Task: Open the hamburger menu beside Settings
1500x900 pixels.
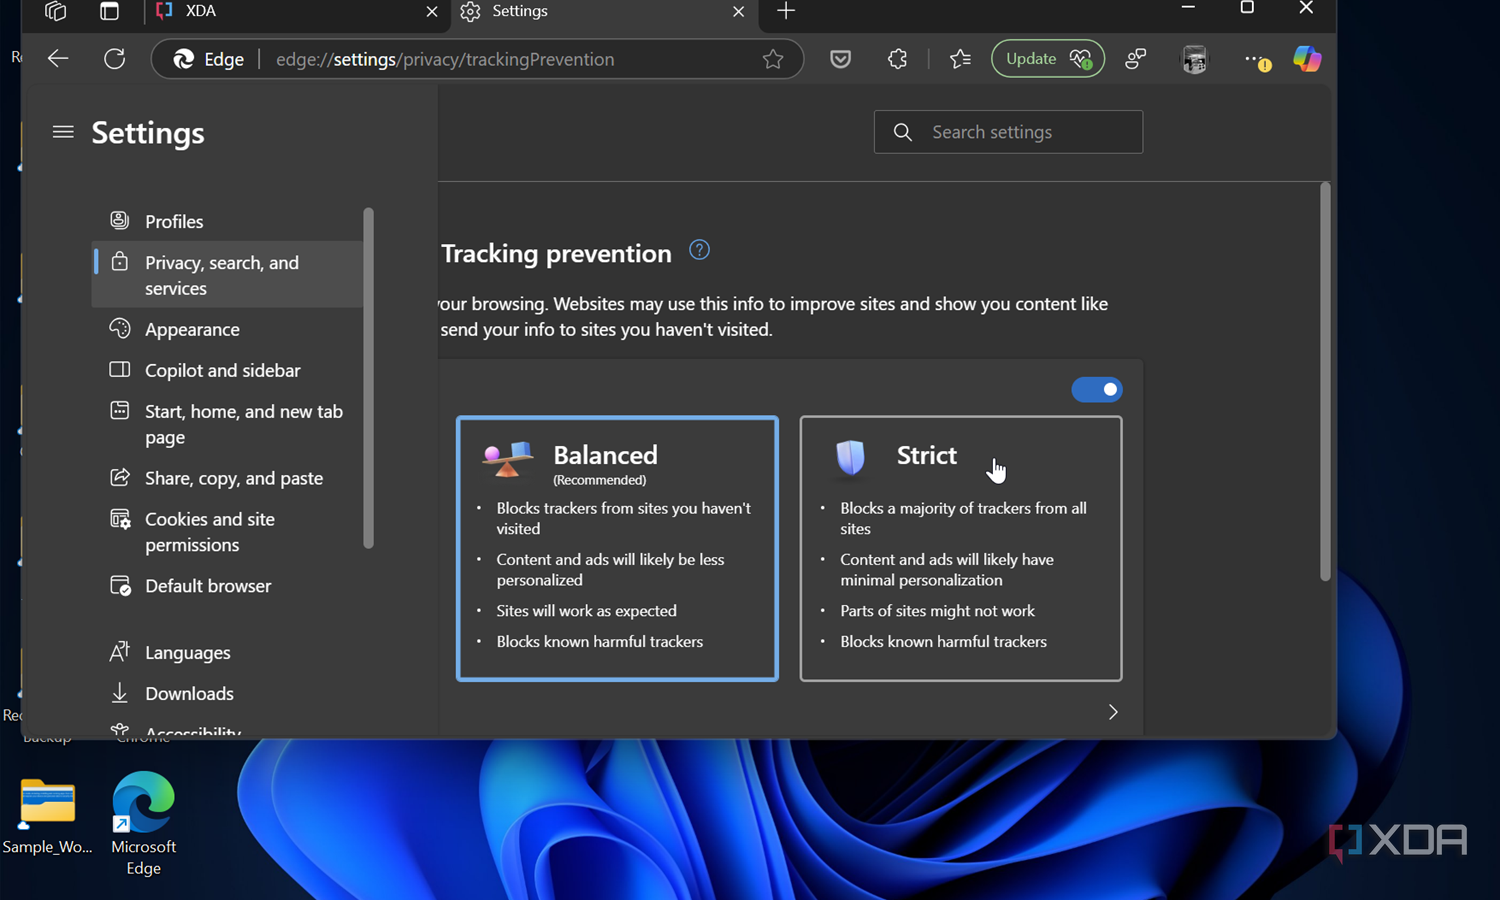Action: 63,132
